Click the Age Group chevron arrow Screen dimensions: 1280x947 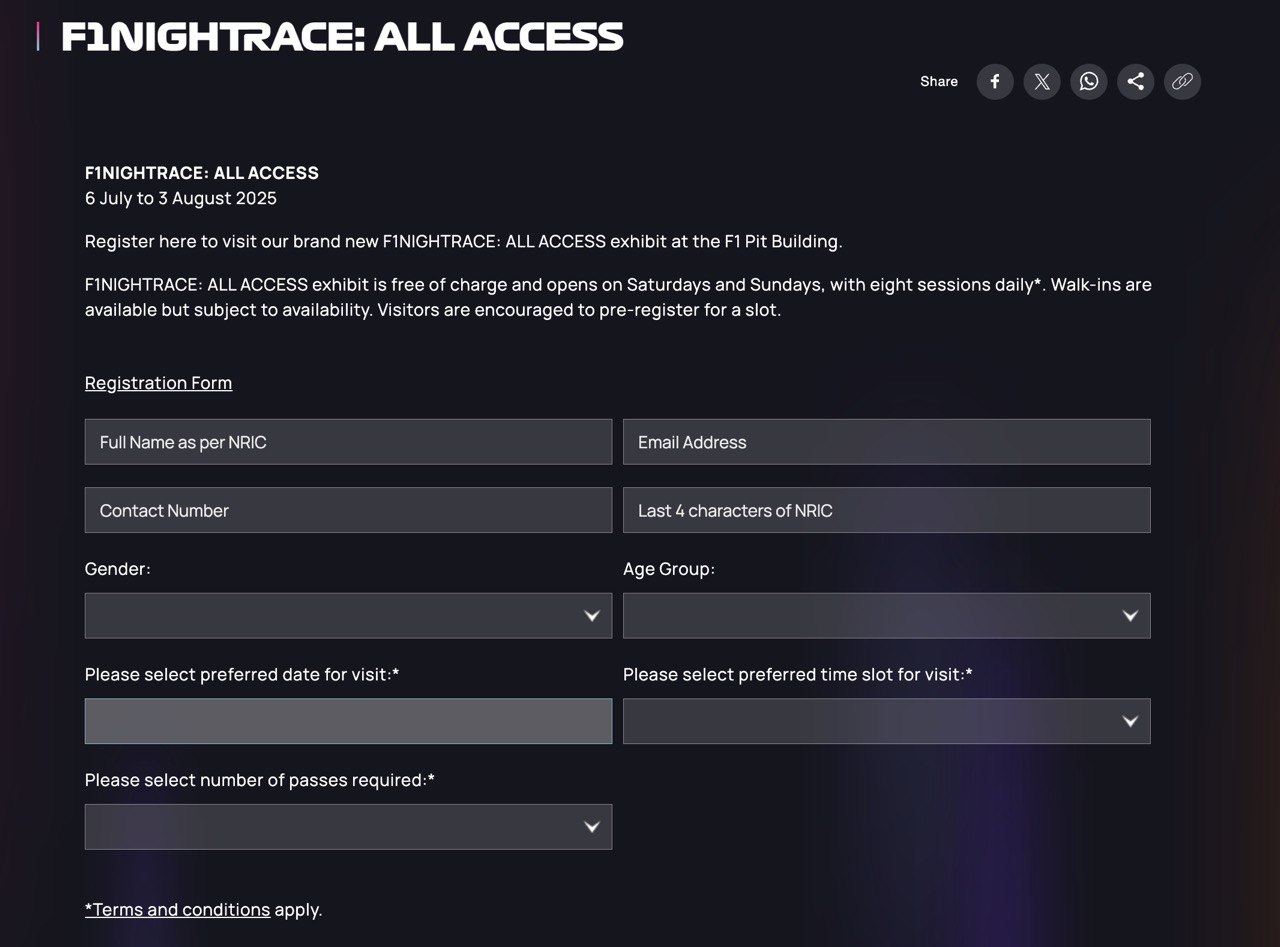[1130, 616]
